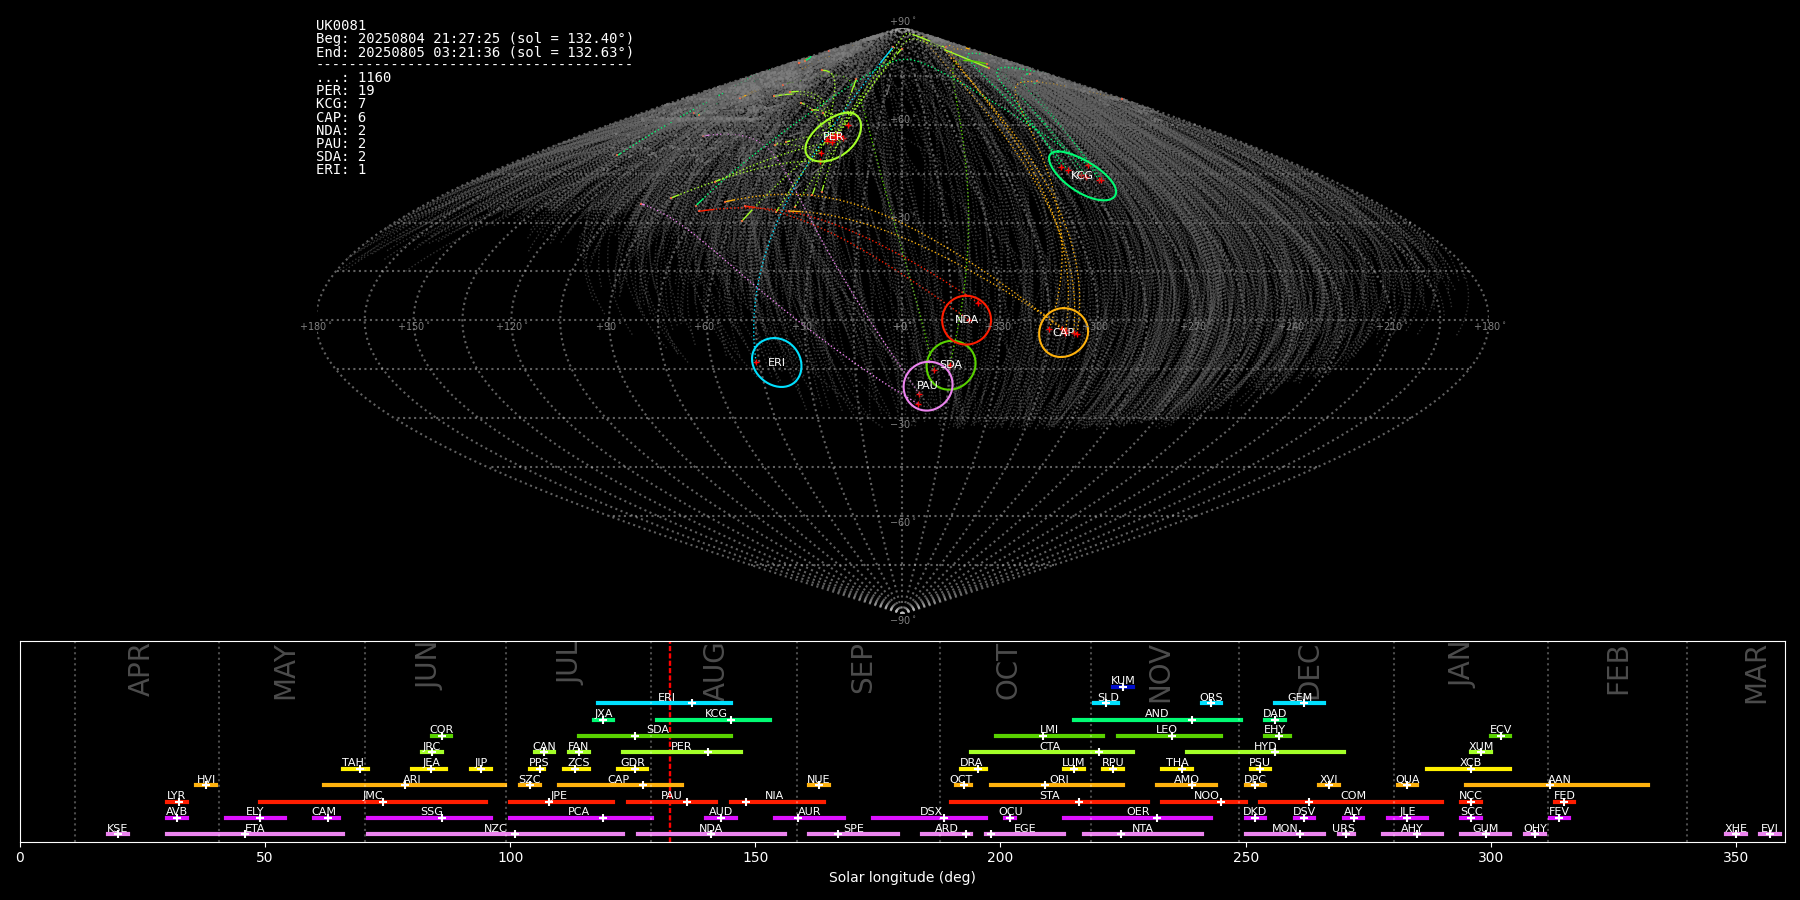The height and width of the screenshot is (900, 1800).
Task: Click the 'Beg: 20250804 21:27:25' line
Action: coord(475,38)
